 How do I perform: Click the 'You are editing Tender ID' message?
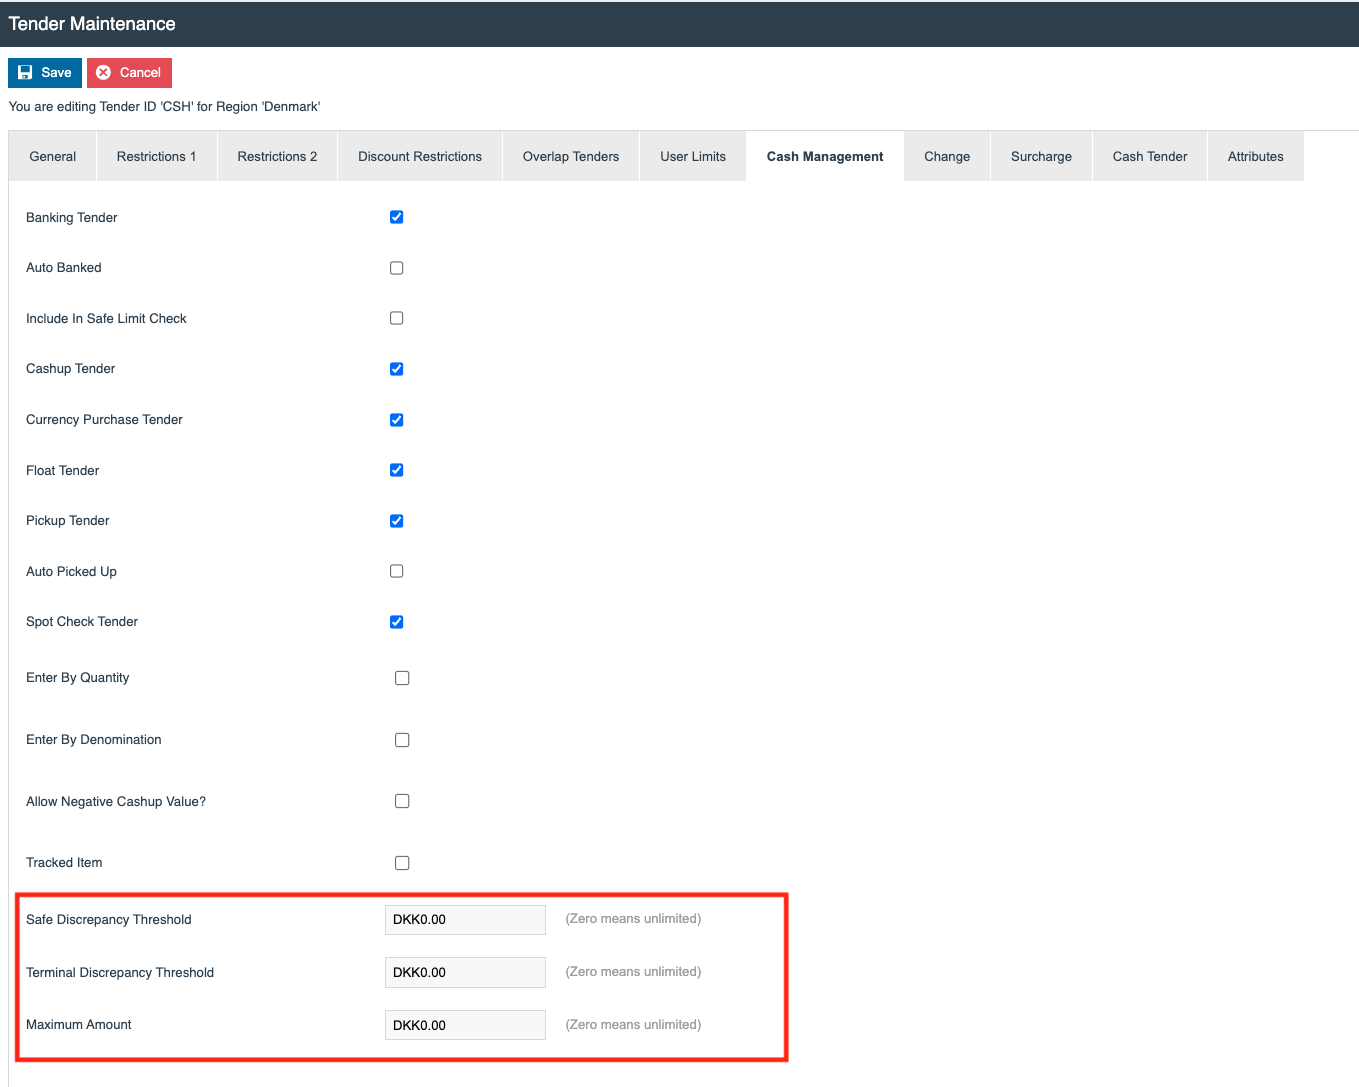point(164,107)
